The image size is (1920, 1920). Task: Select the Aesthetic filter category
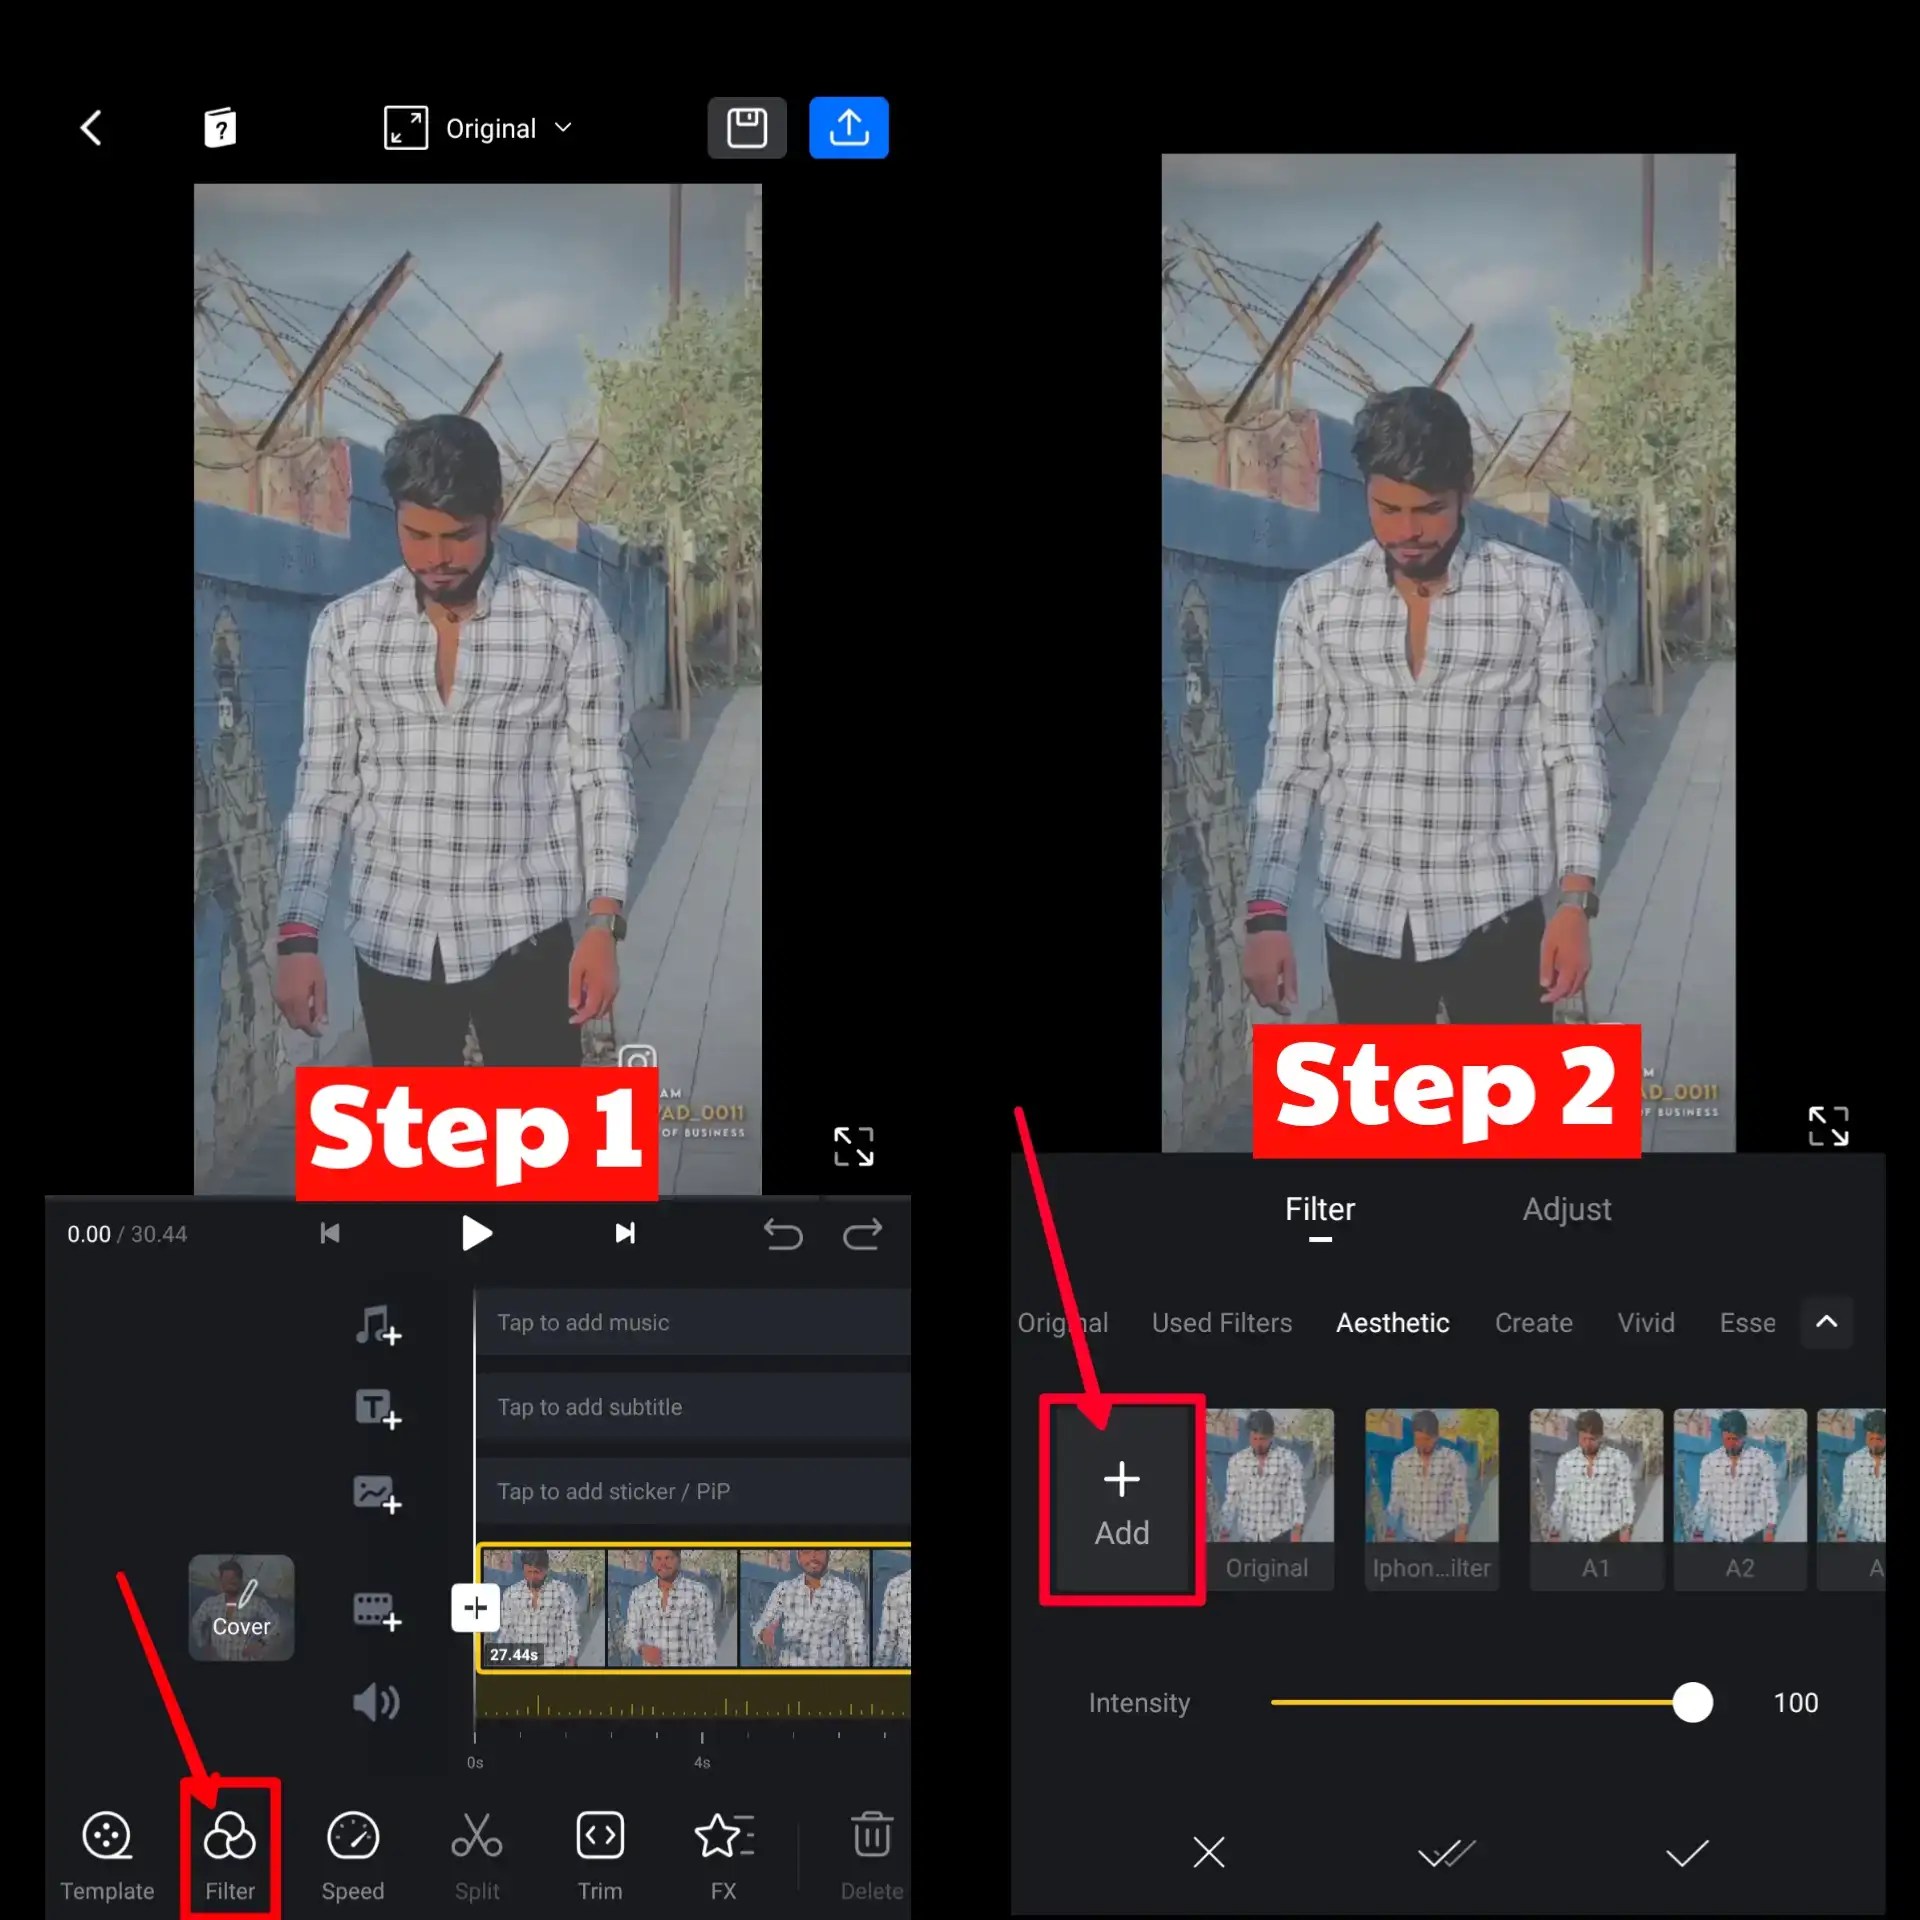[1392, 1322]
